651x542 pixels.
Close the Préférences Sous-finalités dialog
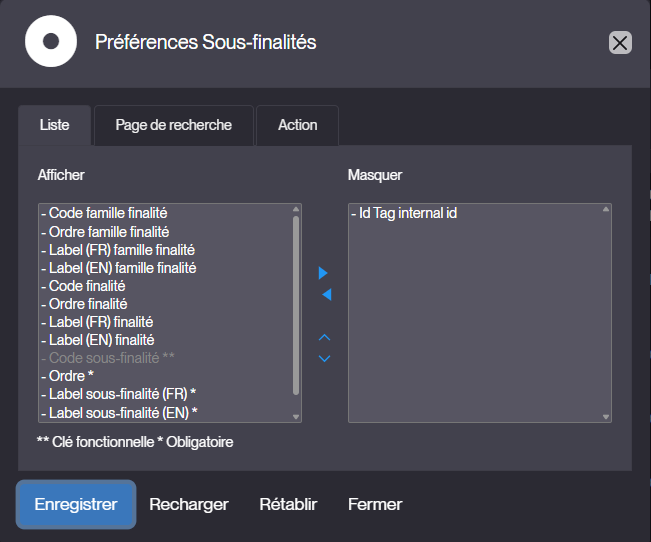620,42
